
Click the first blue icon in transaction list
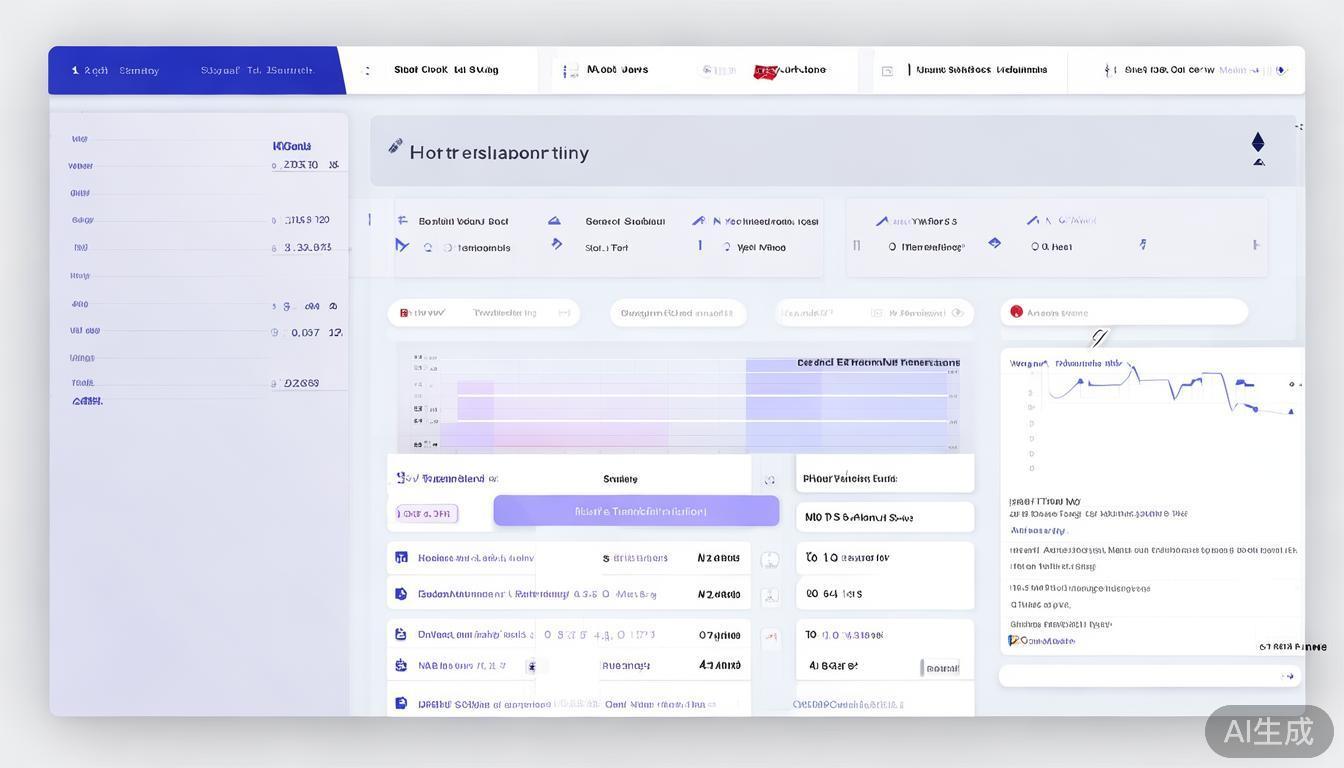tap(401, 558)
